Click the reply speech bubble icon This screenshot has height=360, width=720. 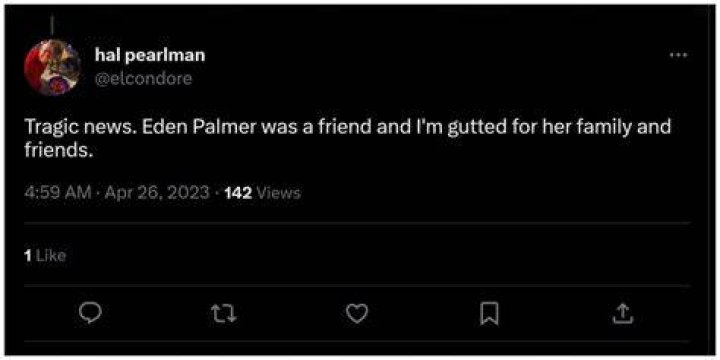90,314
